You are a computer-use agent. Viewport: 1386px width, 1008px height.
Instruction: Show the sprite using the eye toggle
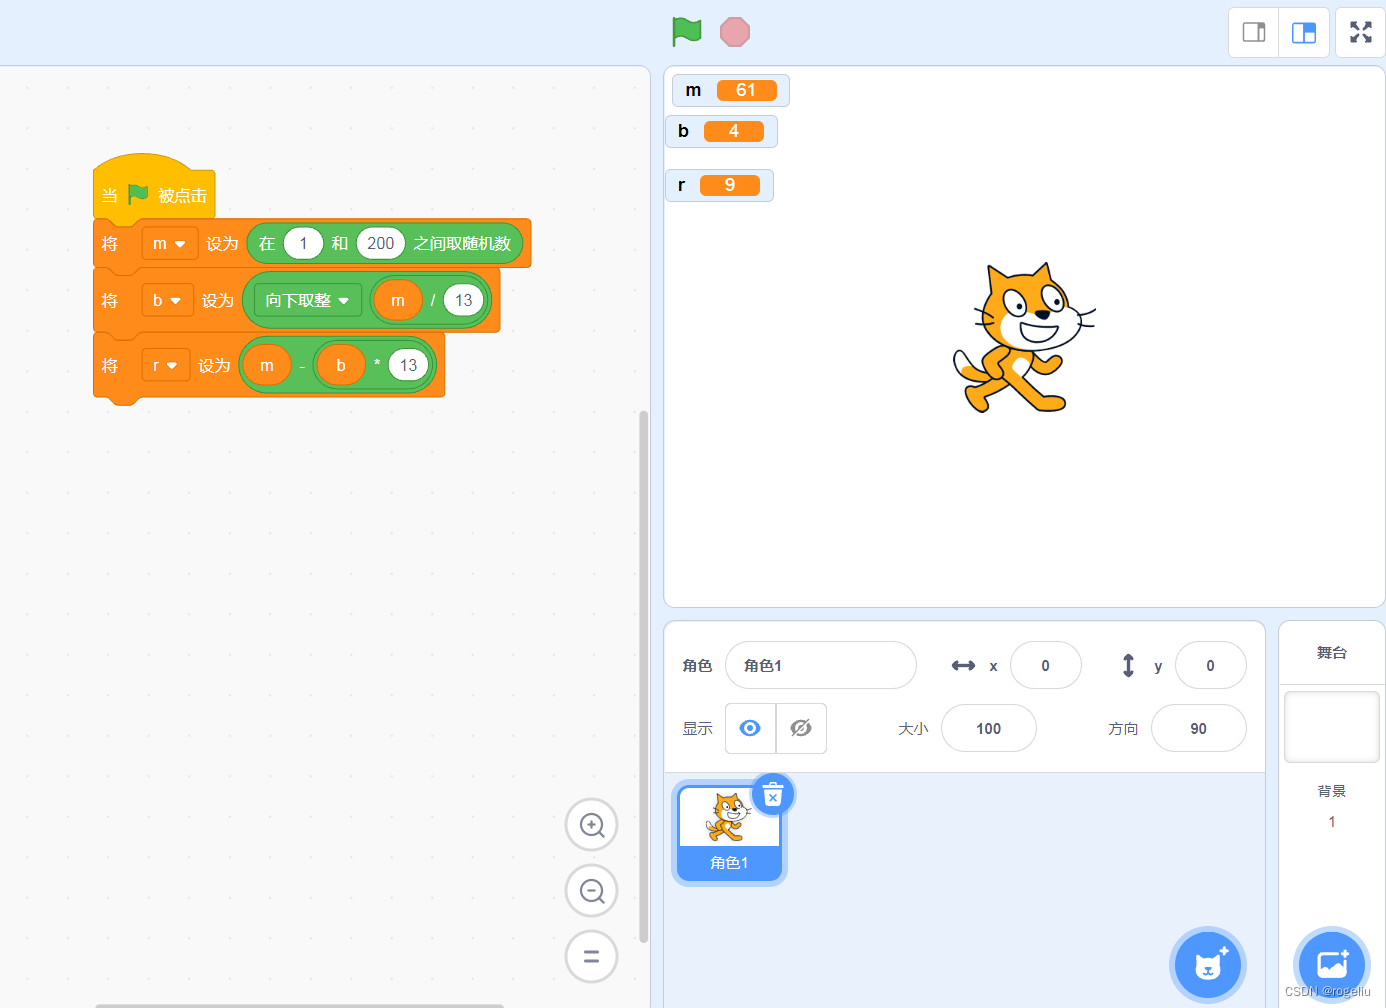click(750, 728)
